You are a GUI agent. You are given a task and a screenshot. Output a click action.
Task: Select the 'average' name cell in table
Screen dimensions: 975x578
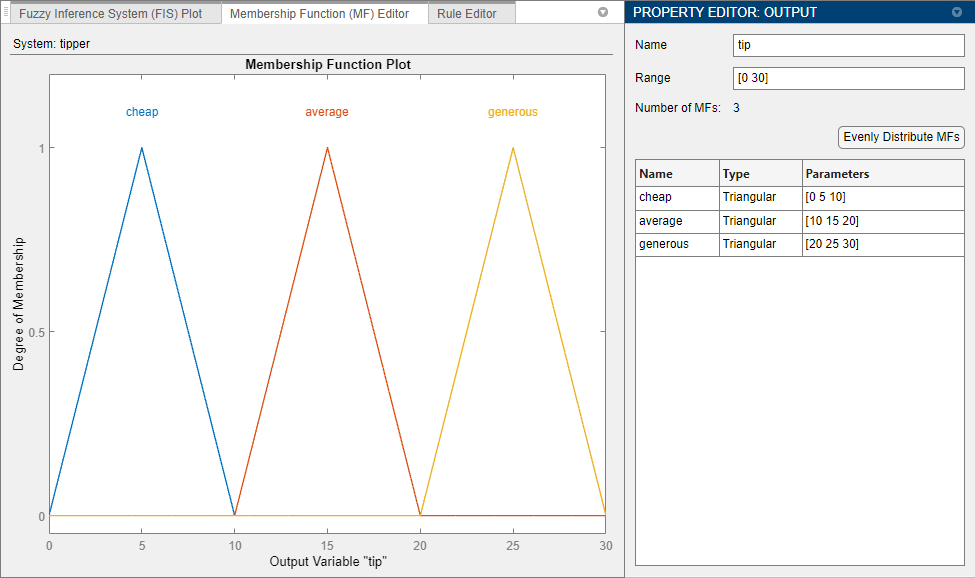tap(677, 222)
